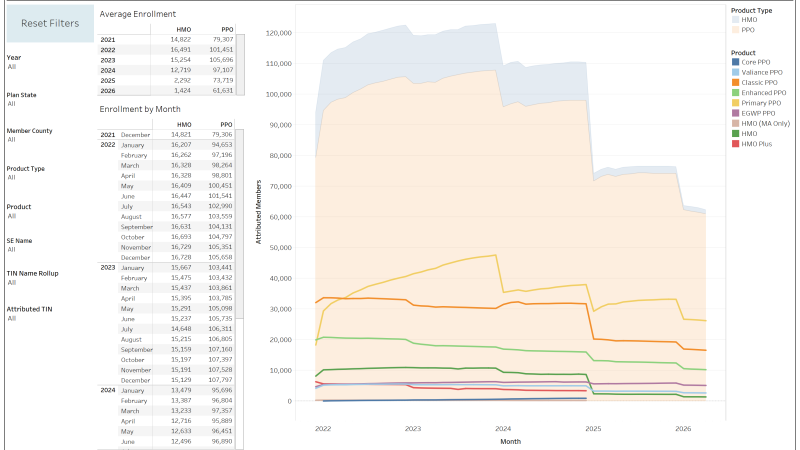Highlight HMO Plus in the Product legend

[735, 144]
